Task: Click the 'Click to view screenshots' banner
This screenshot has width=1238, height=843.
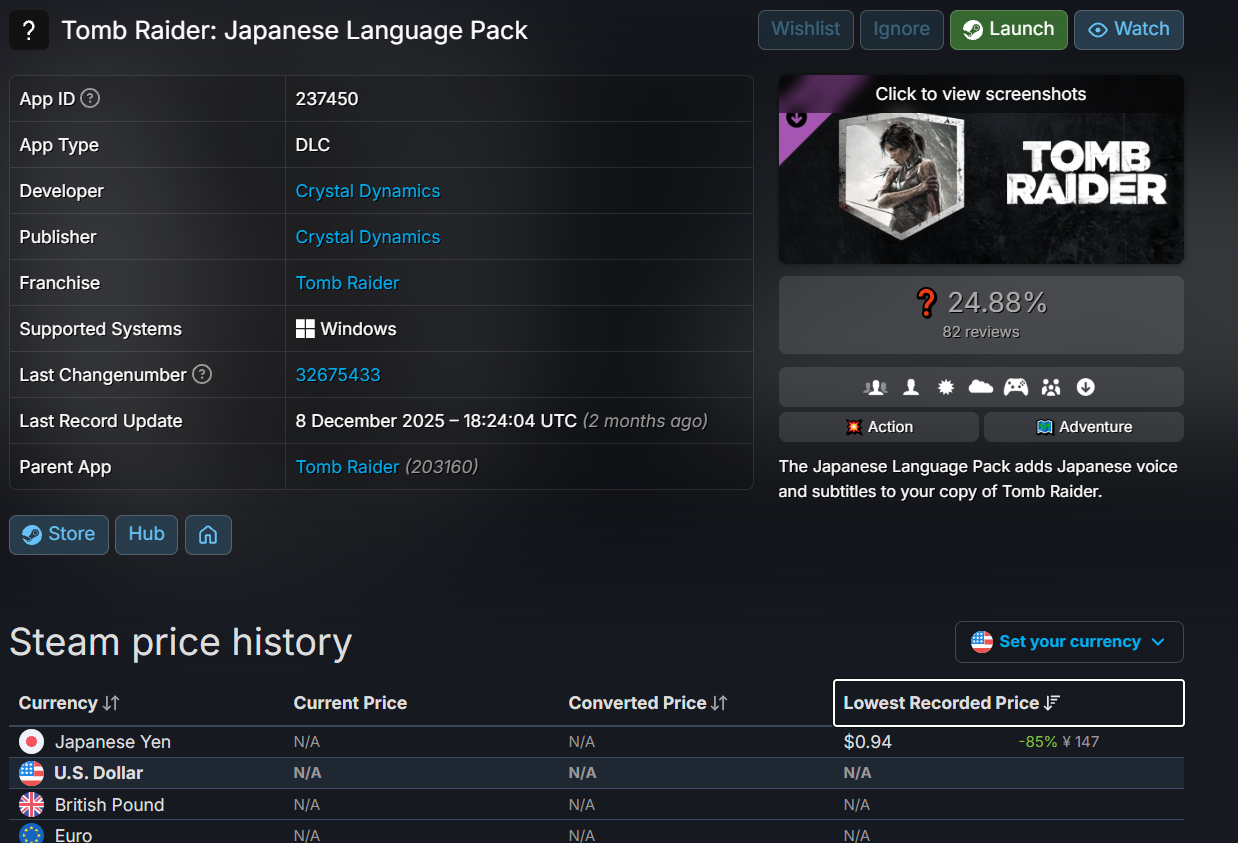Action: pos(981,94)
